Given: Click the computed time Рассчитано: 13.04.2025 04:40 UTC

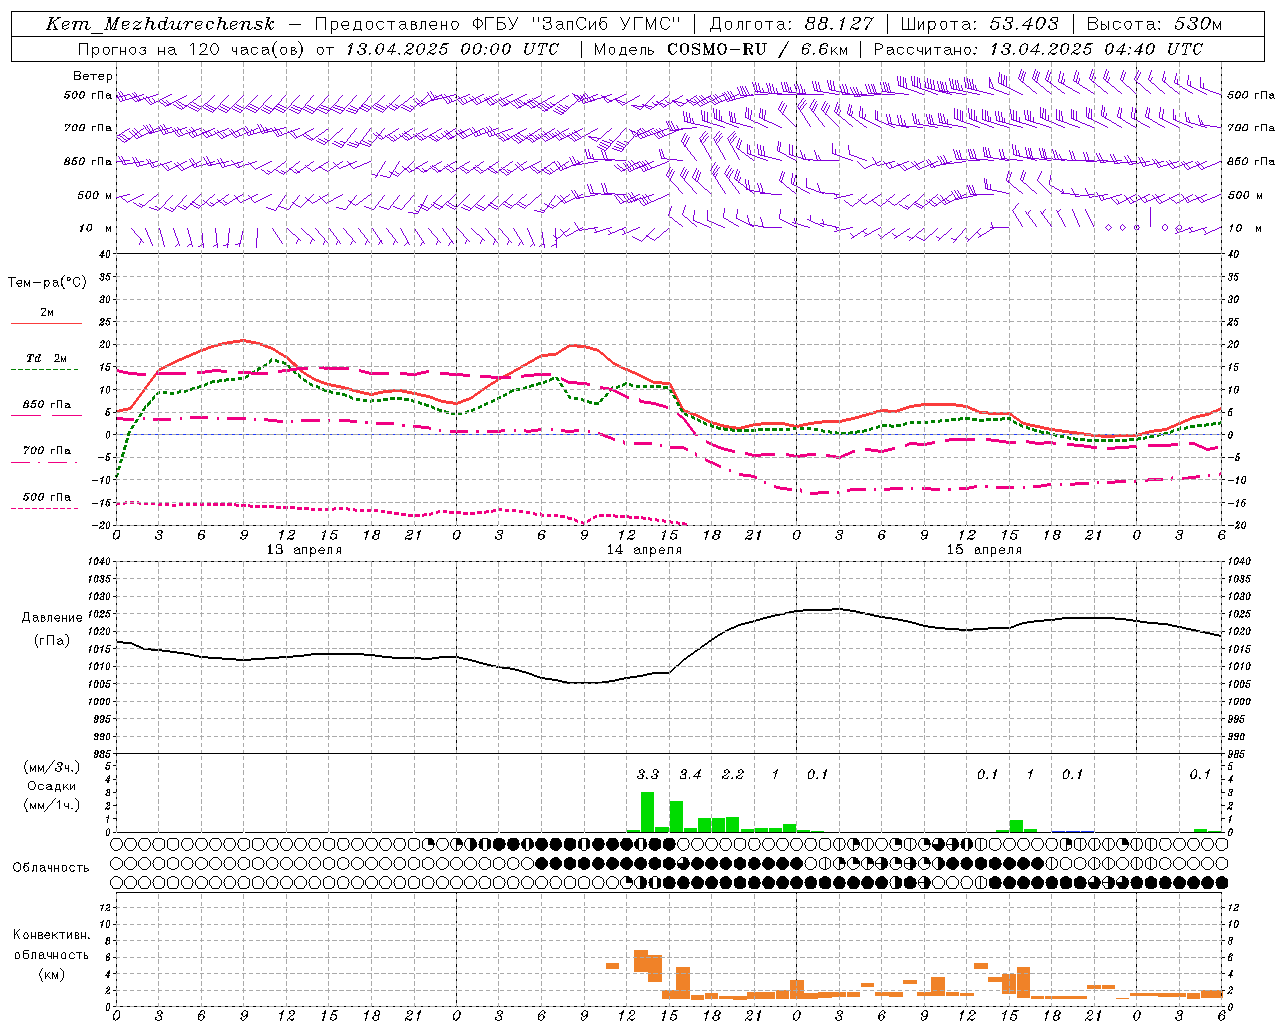Looking at the screenshot, I should click(1038, 49).
